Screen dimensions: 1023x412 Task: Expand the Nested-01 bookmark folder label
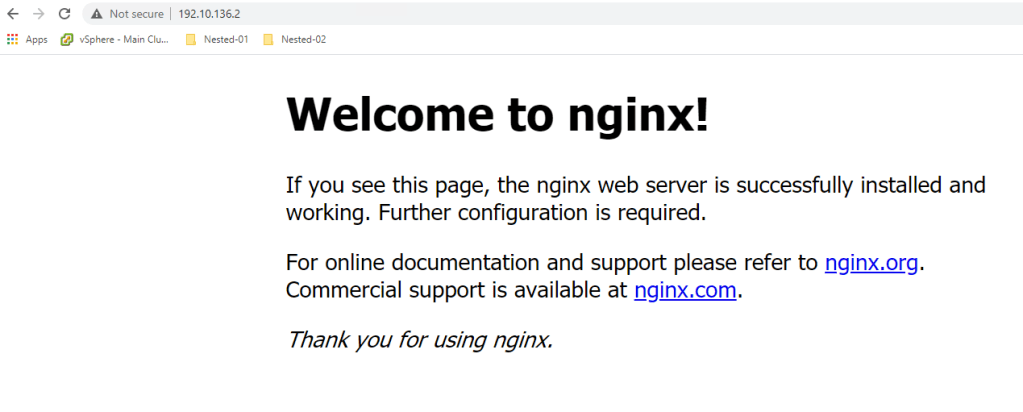[226, 40]
